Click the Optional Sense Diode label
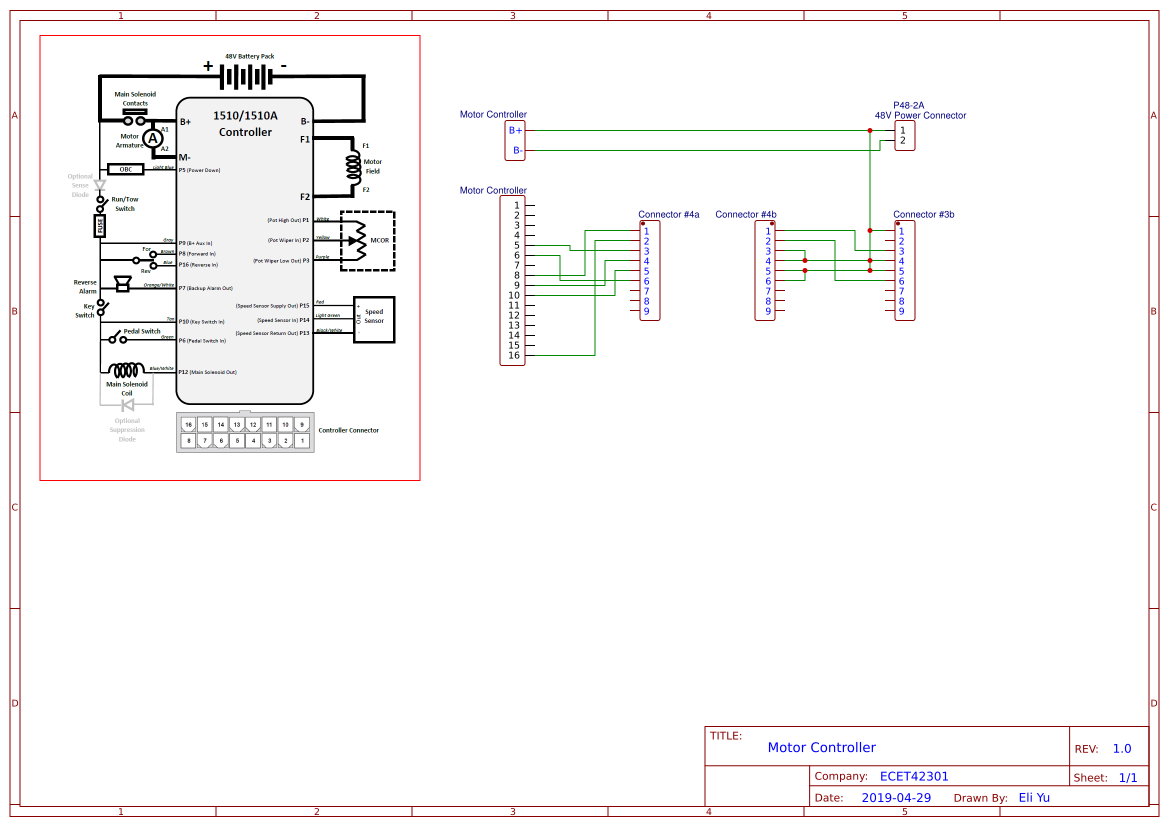This screenshot has width=1169, height=827. coord(80,186)
